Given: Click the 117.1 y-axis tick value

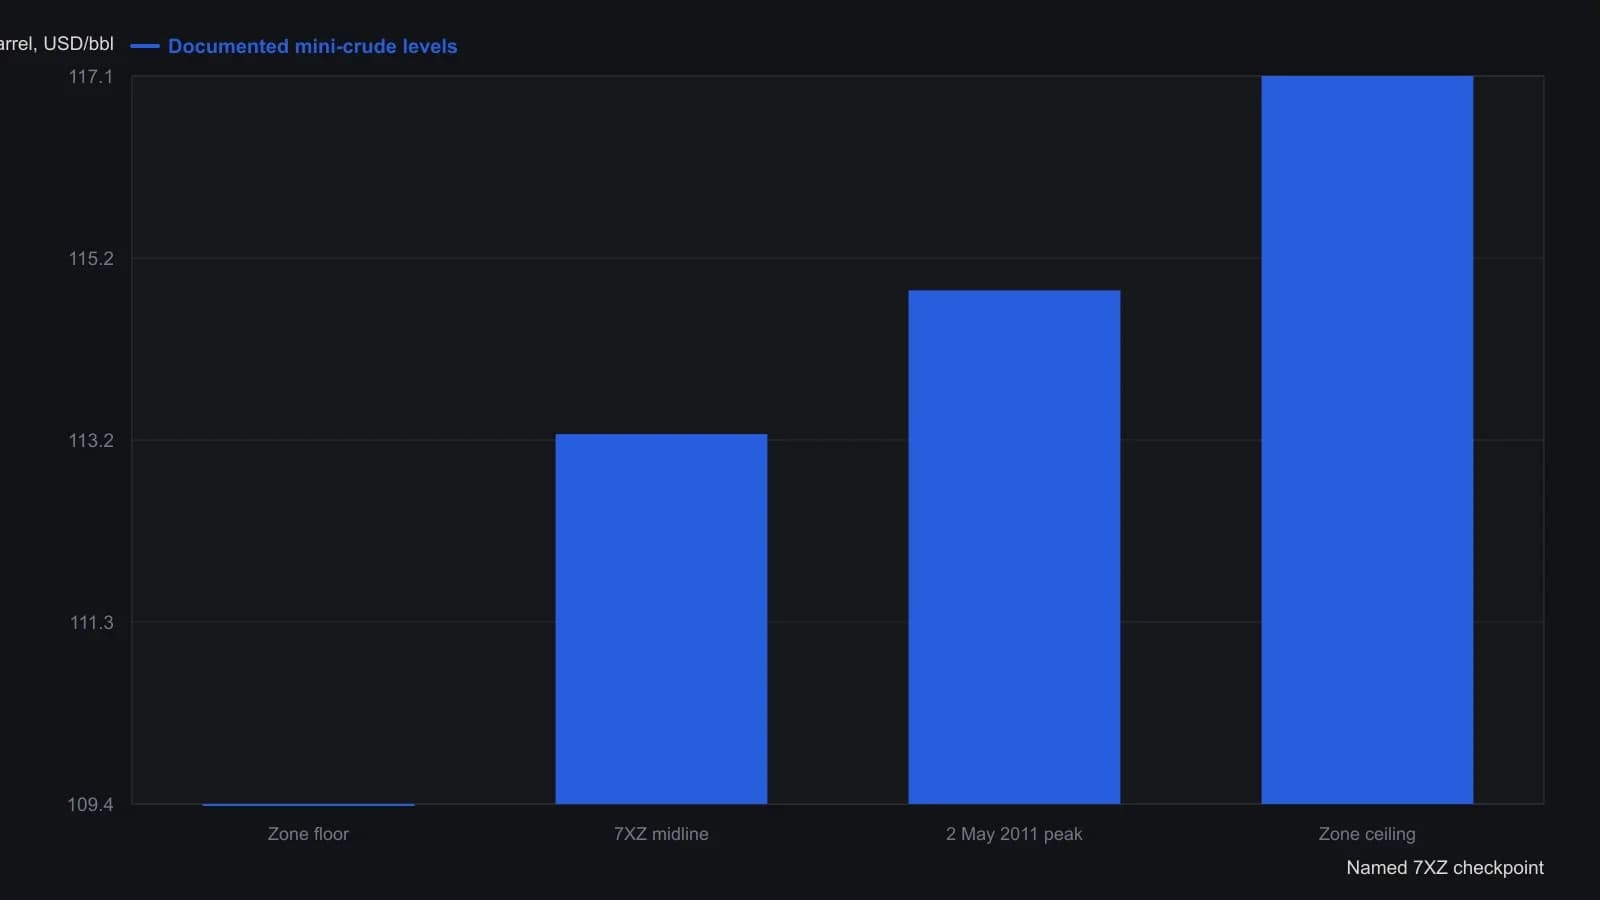Looking at the screenshot, I should 91,77.
